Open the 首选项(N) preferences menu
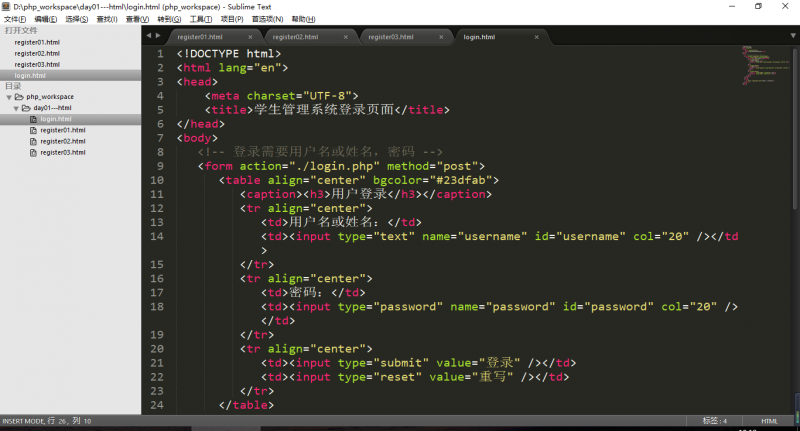 tap(266, 19)
